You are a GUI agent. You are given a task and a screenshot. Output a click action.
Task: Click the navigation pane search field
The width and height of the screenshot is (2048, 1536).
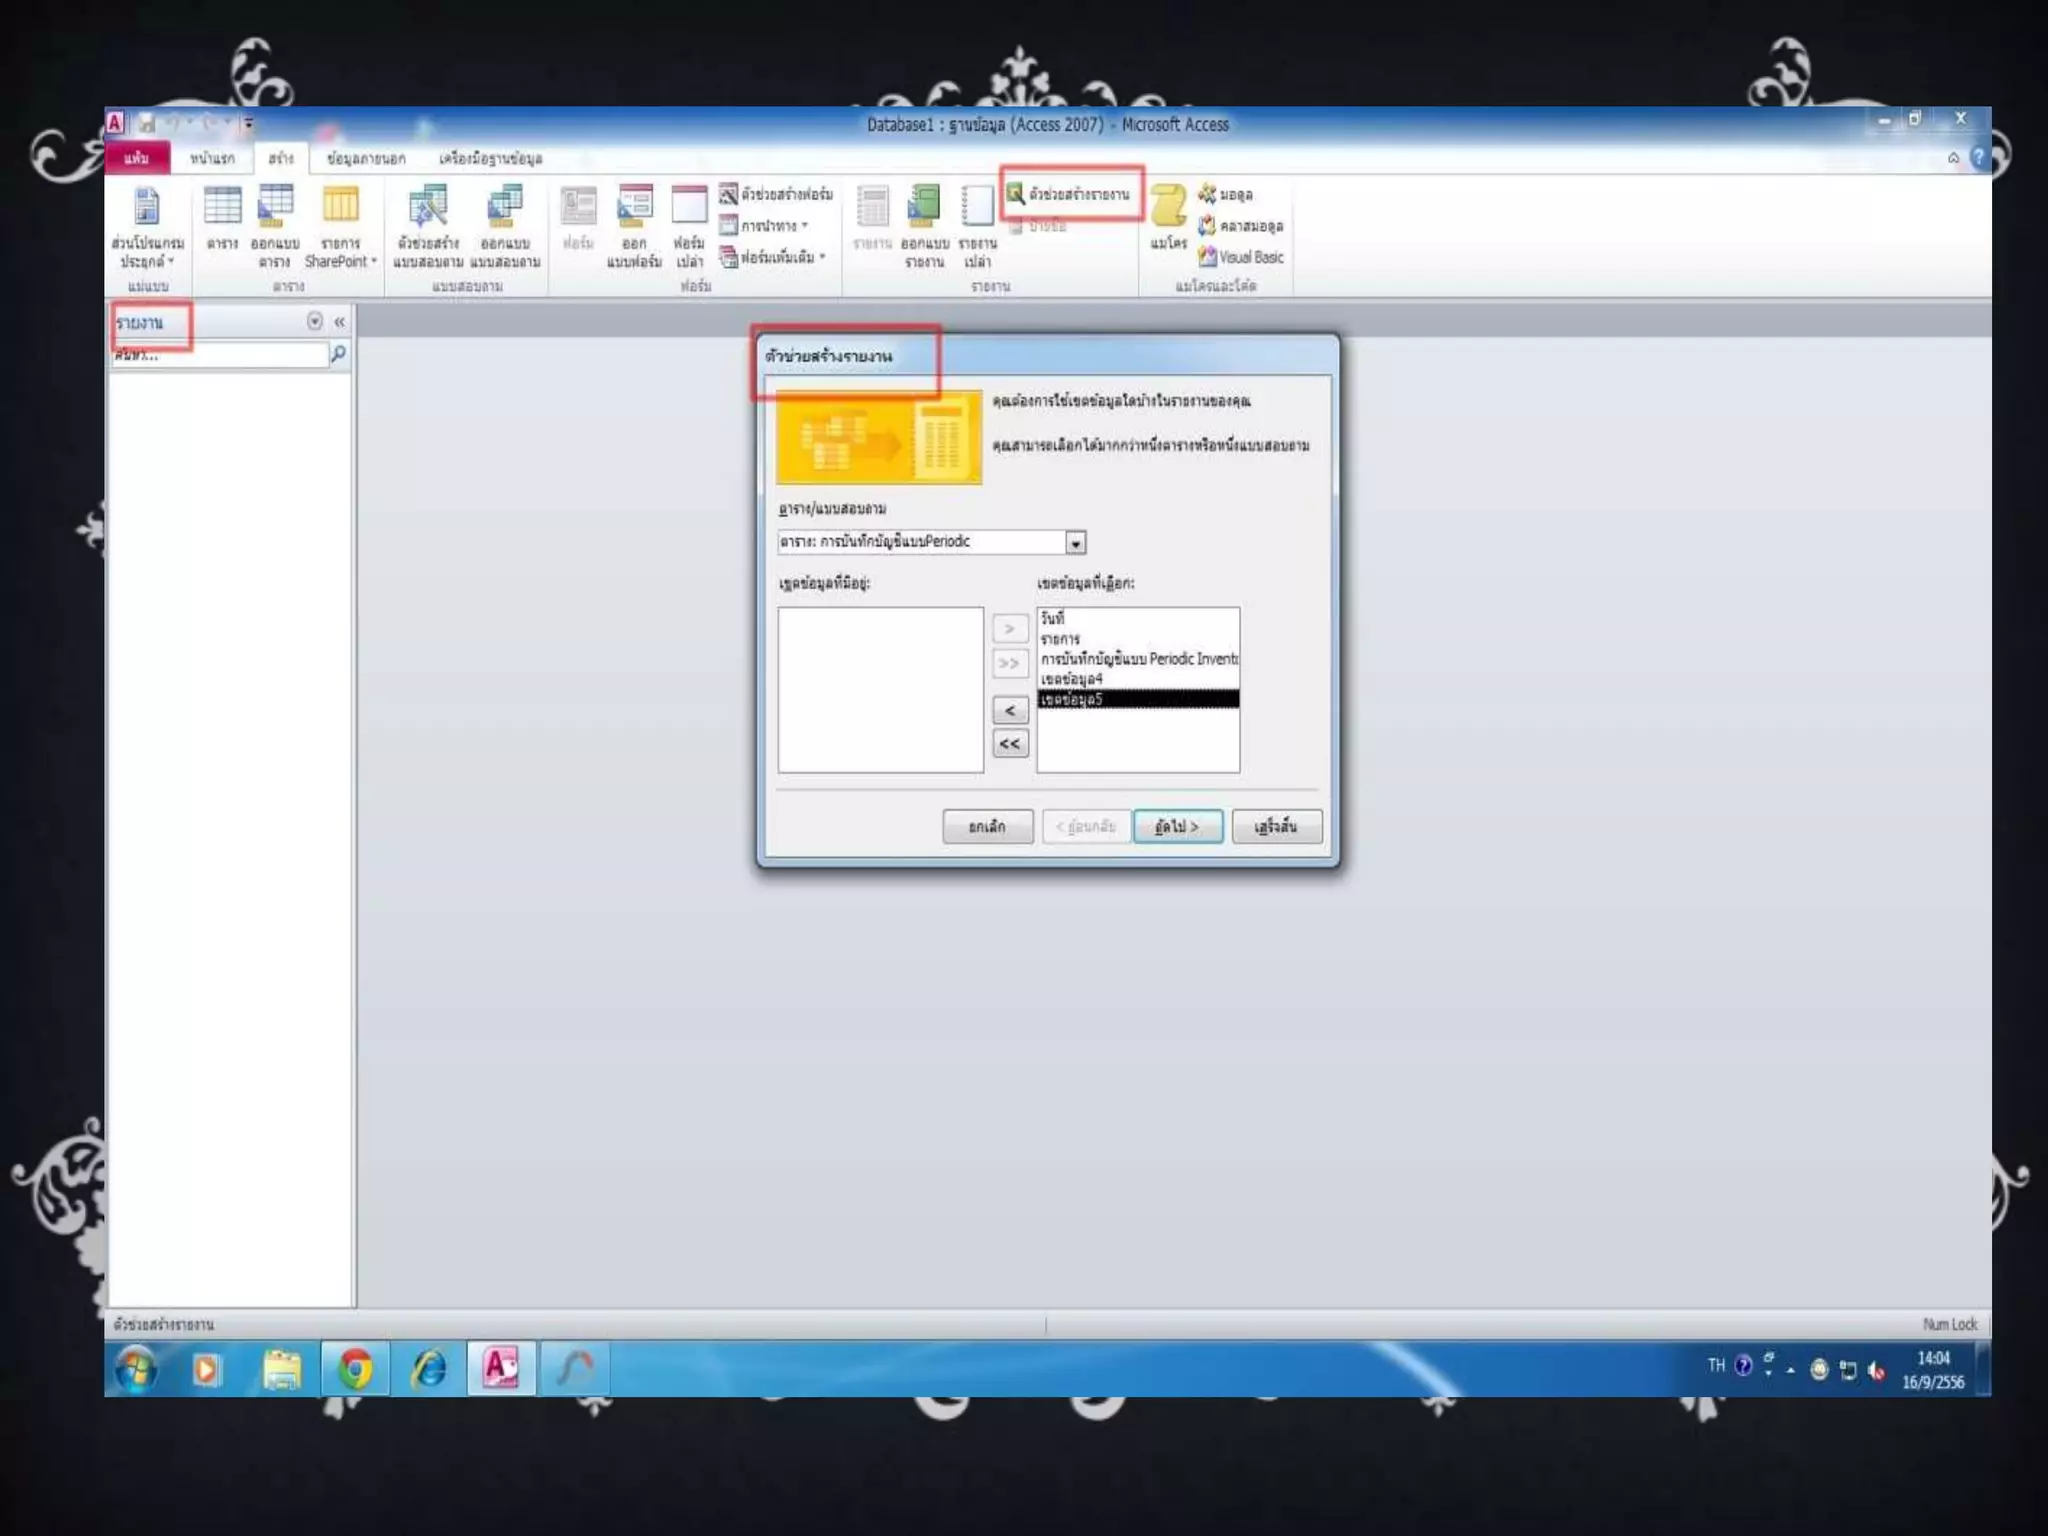(x=220, y=355)
